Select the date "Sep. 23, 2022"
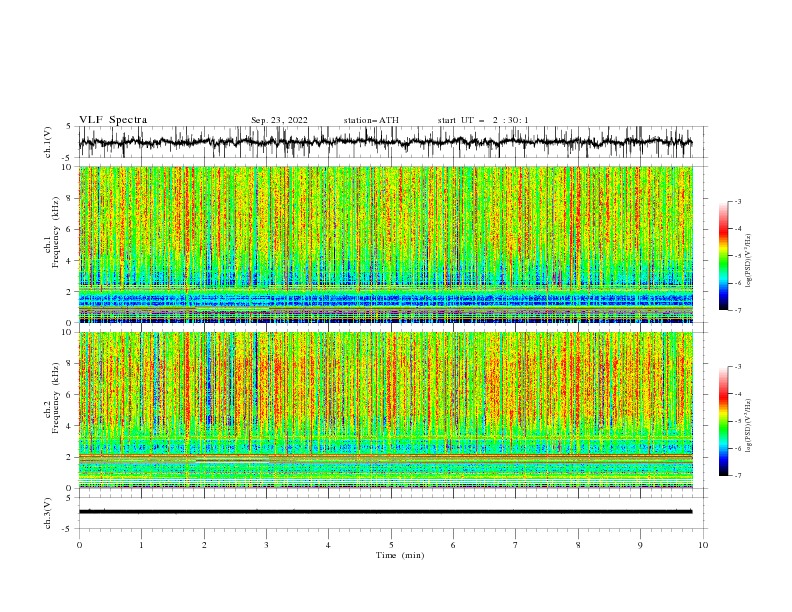Screen dimensions: 792x612 tap(279, 120)
